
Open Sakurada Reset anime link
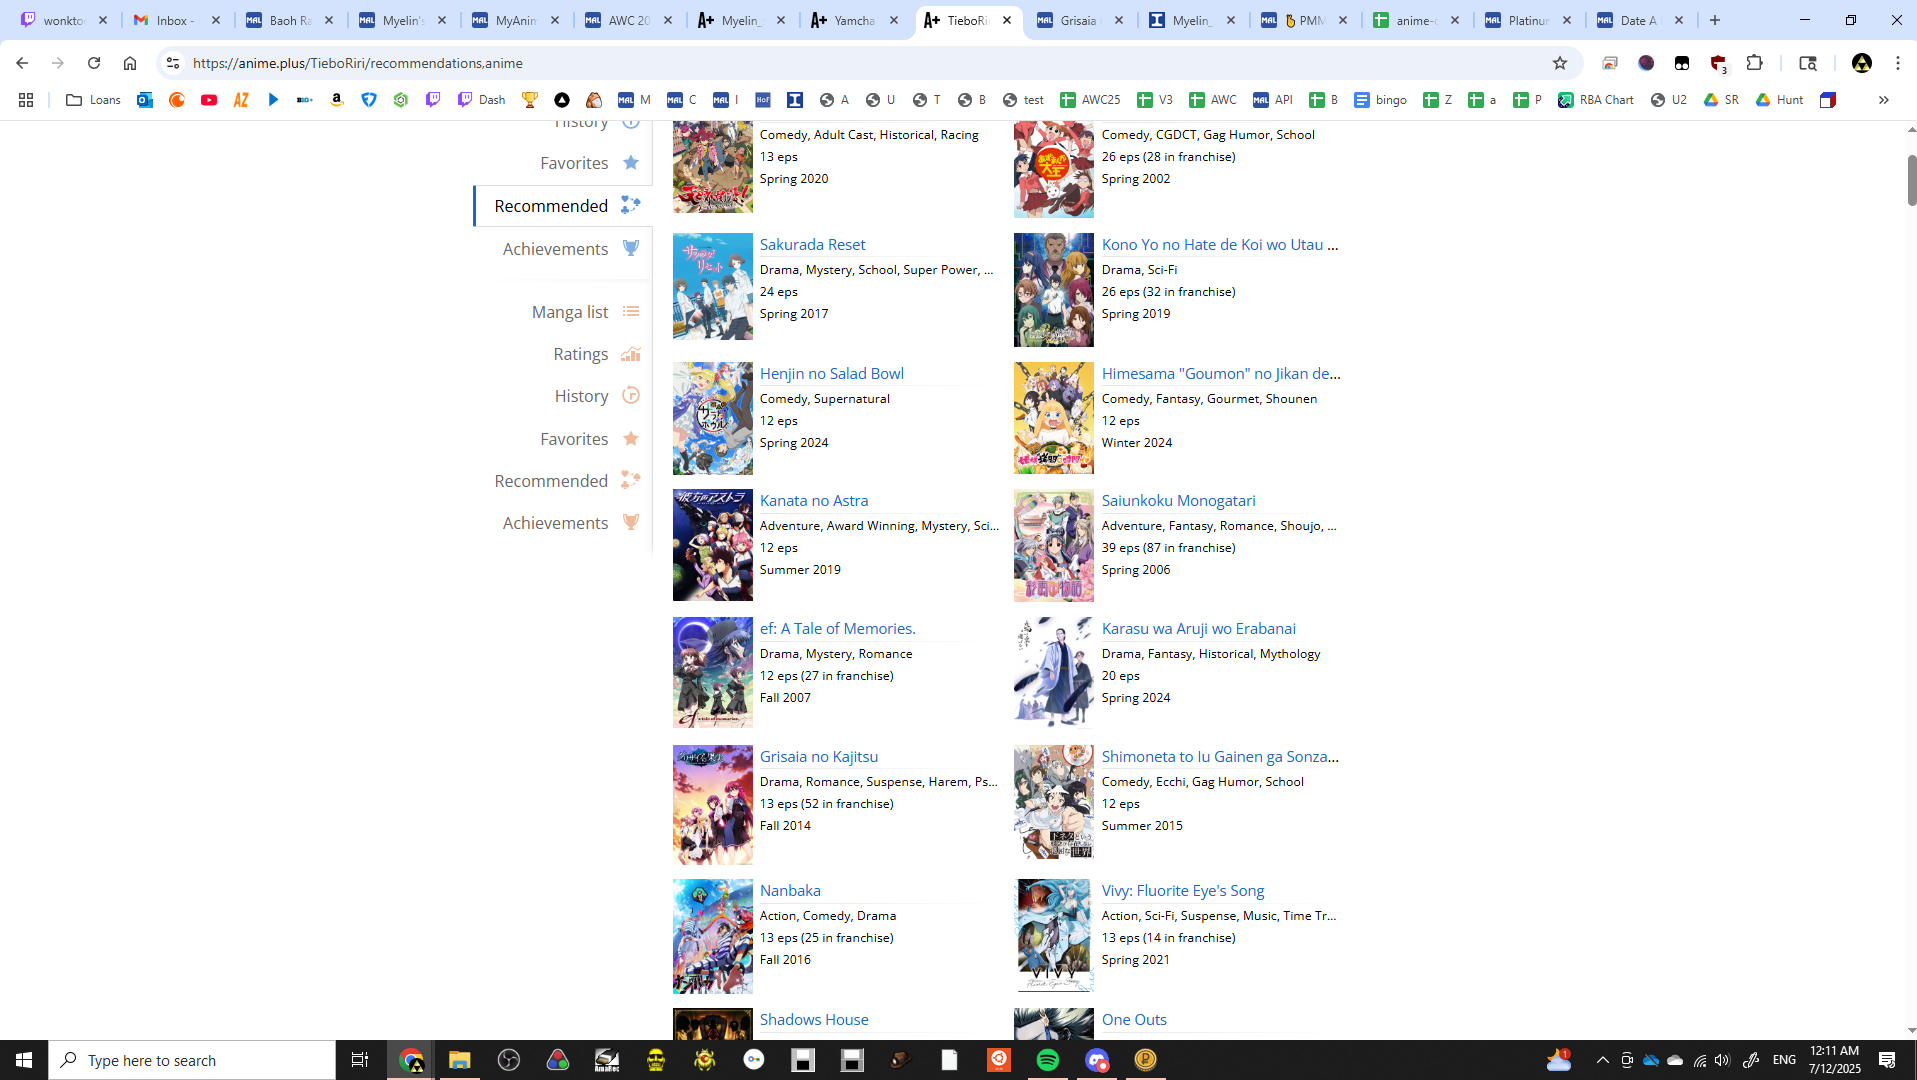(812, 245)
